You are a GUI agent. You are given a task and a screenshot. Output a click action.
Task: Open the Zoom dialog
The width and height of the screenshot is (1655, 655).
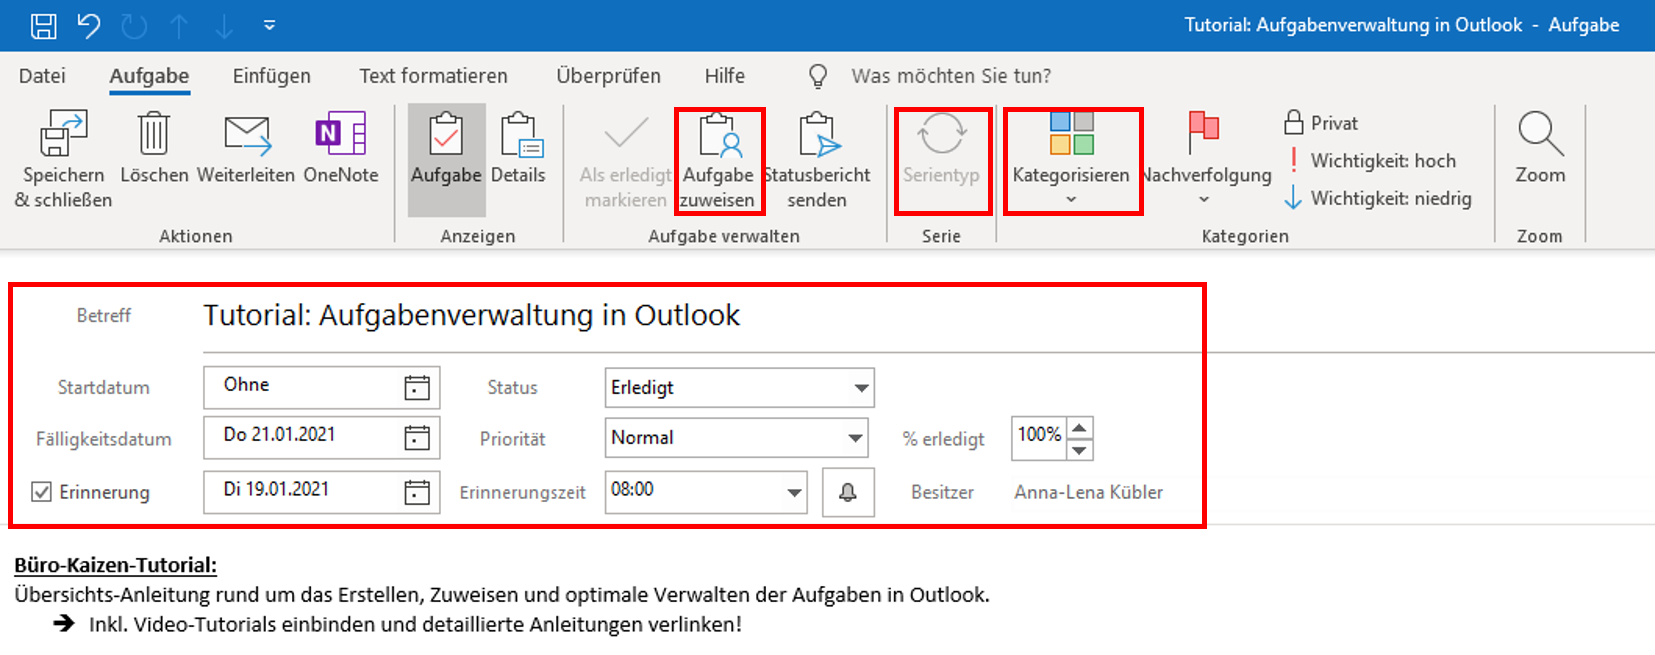coord(1540,148)
